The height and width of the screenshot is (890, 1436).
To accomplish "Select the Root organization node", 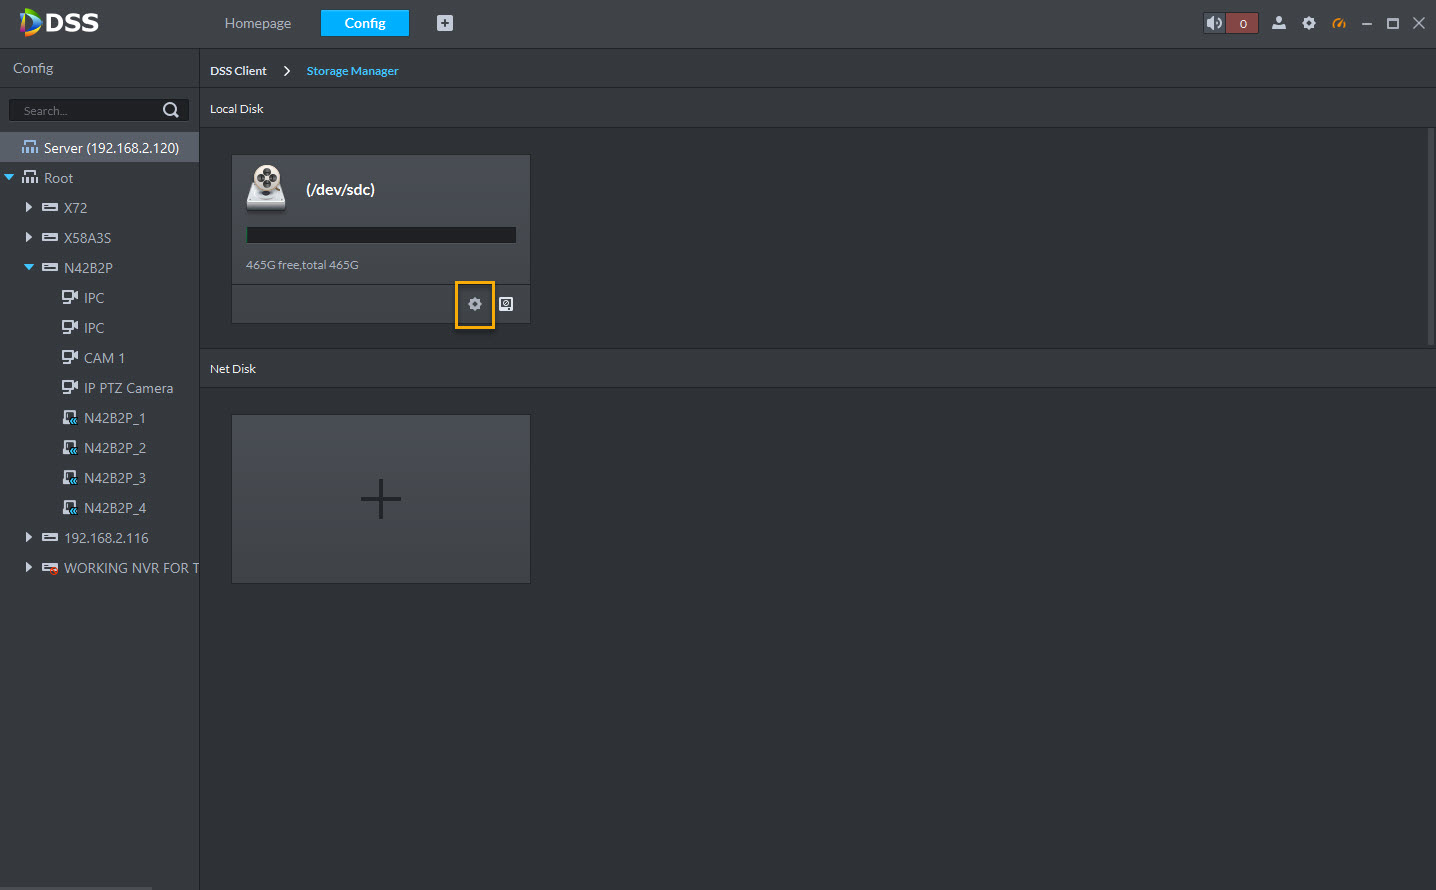I will 58,178.
